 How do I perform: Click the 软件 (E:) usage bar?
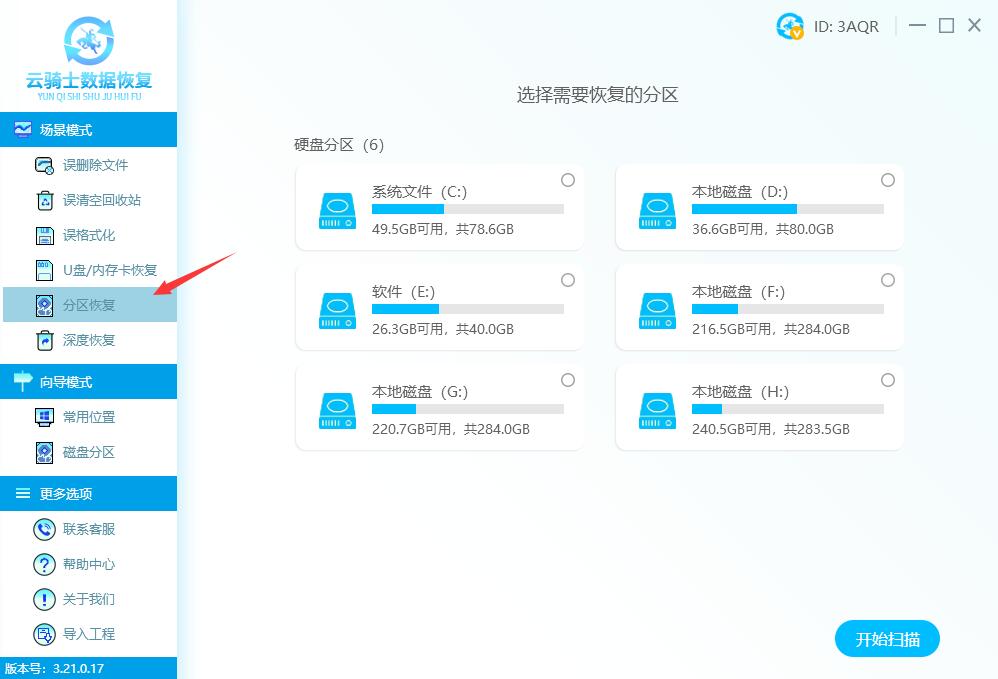tap(467, 309)
